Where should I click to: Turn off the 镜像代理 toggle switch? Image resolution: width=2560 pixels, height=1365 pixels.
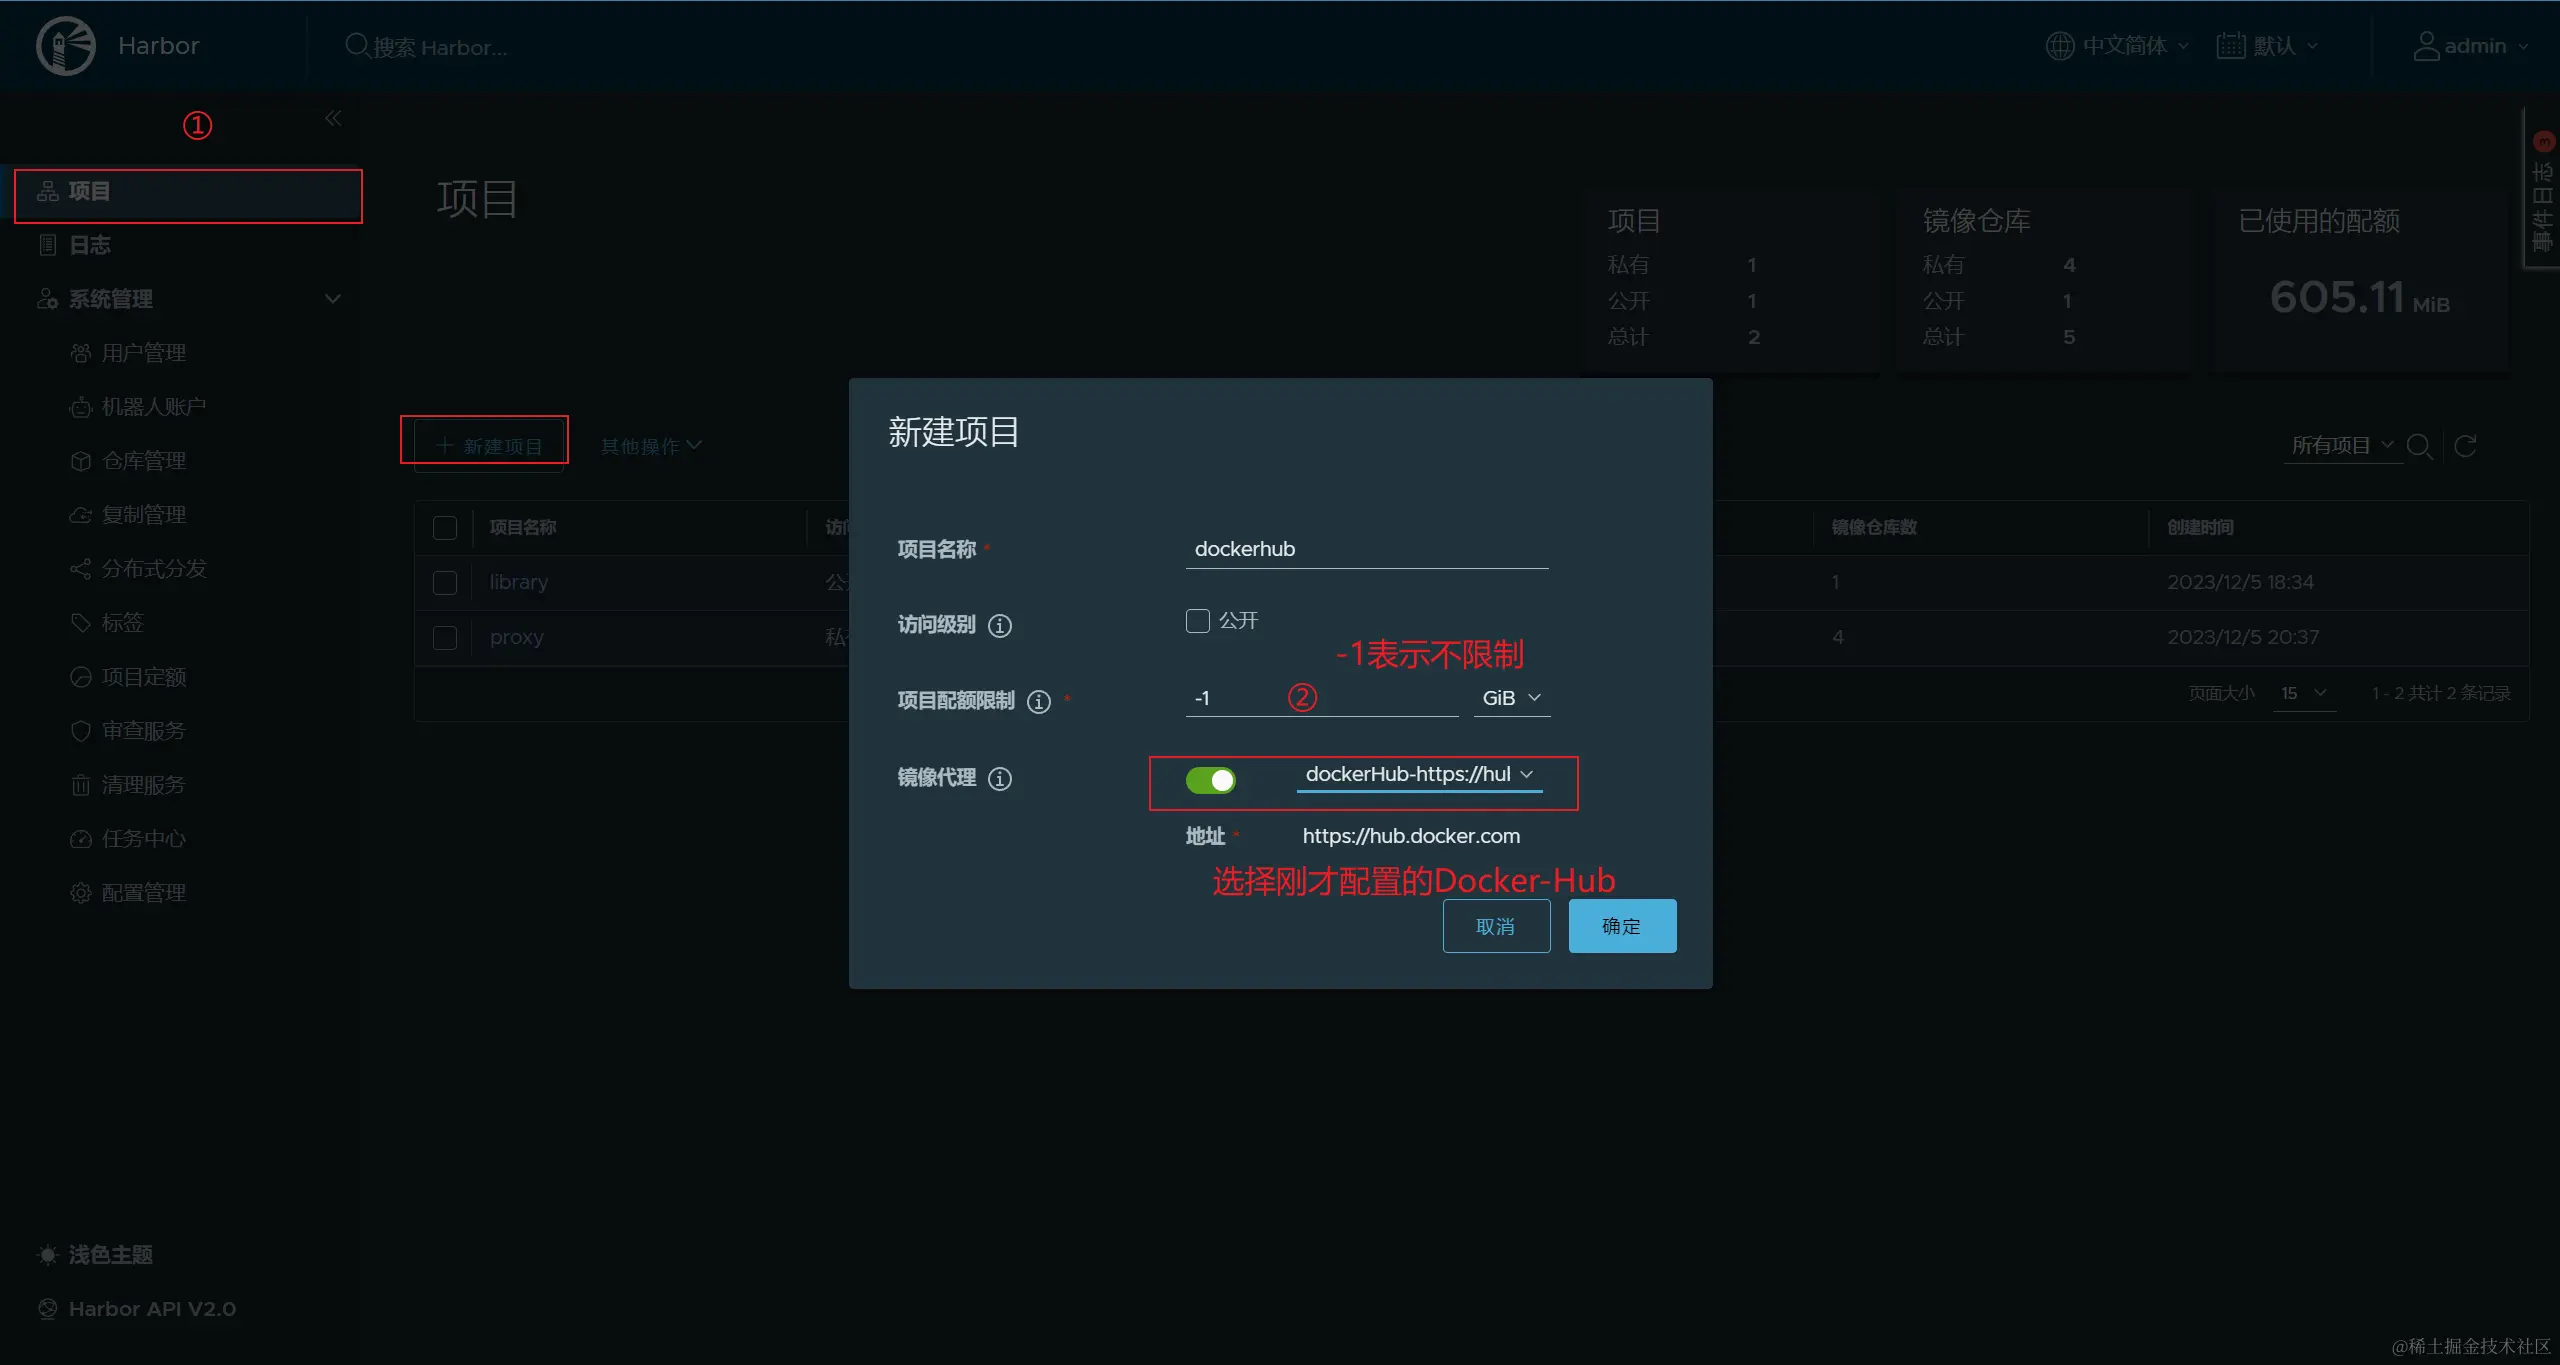pos(1210,780)
